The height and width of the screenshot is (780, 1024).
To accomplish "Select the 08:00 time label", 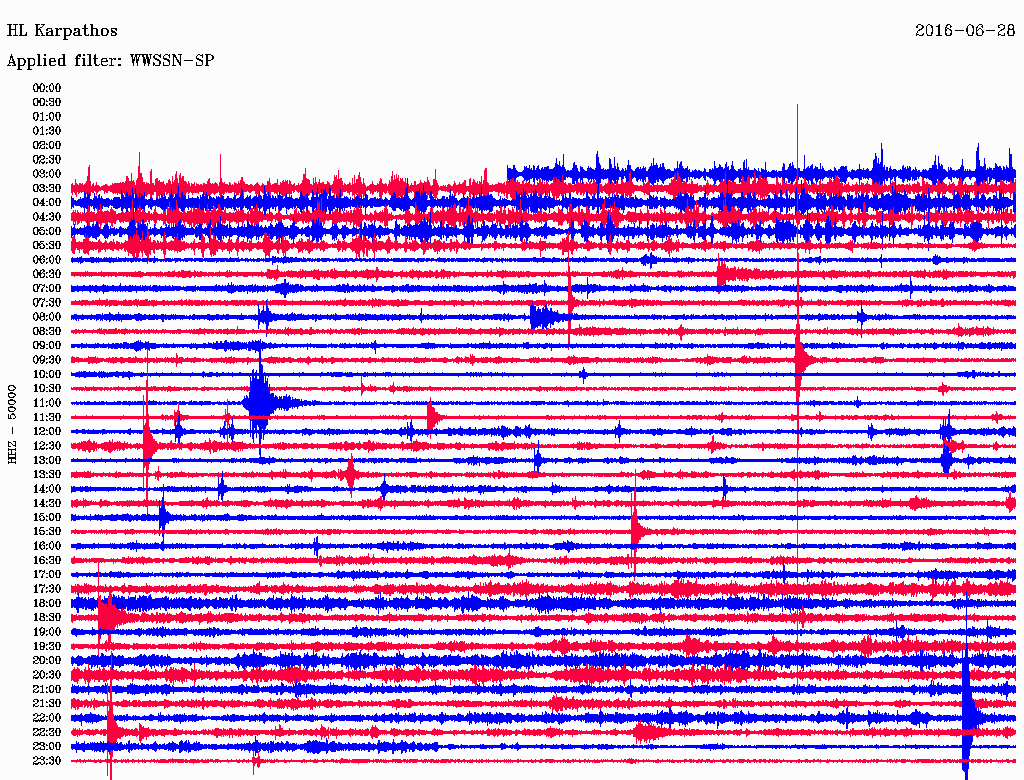I will coord(46,317).
